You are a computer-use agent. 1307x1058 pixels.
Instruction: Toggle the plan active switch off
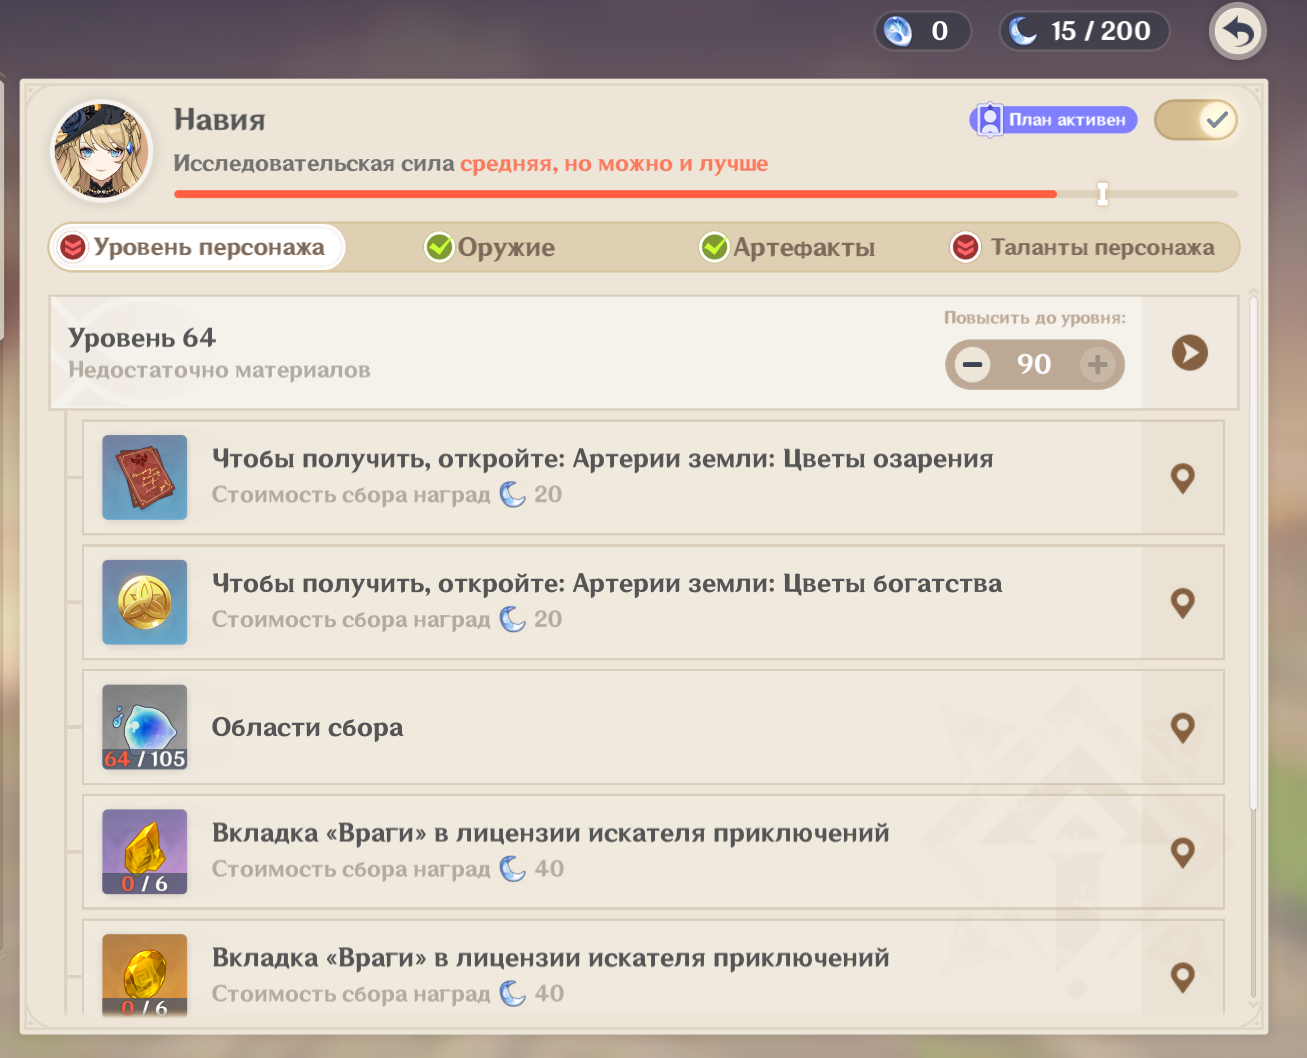[x=1196, y=120]
